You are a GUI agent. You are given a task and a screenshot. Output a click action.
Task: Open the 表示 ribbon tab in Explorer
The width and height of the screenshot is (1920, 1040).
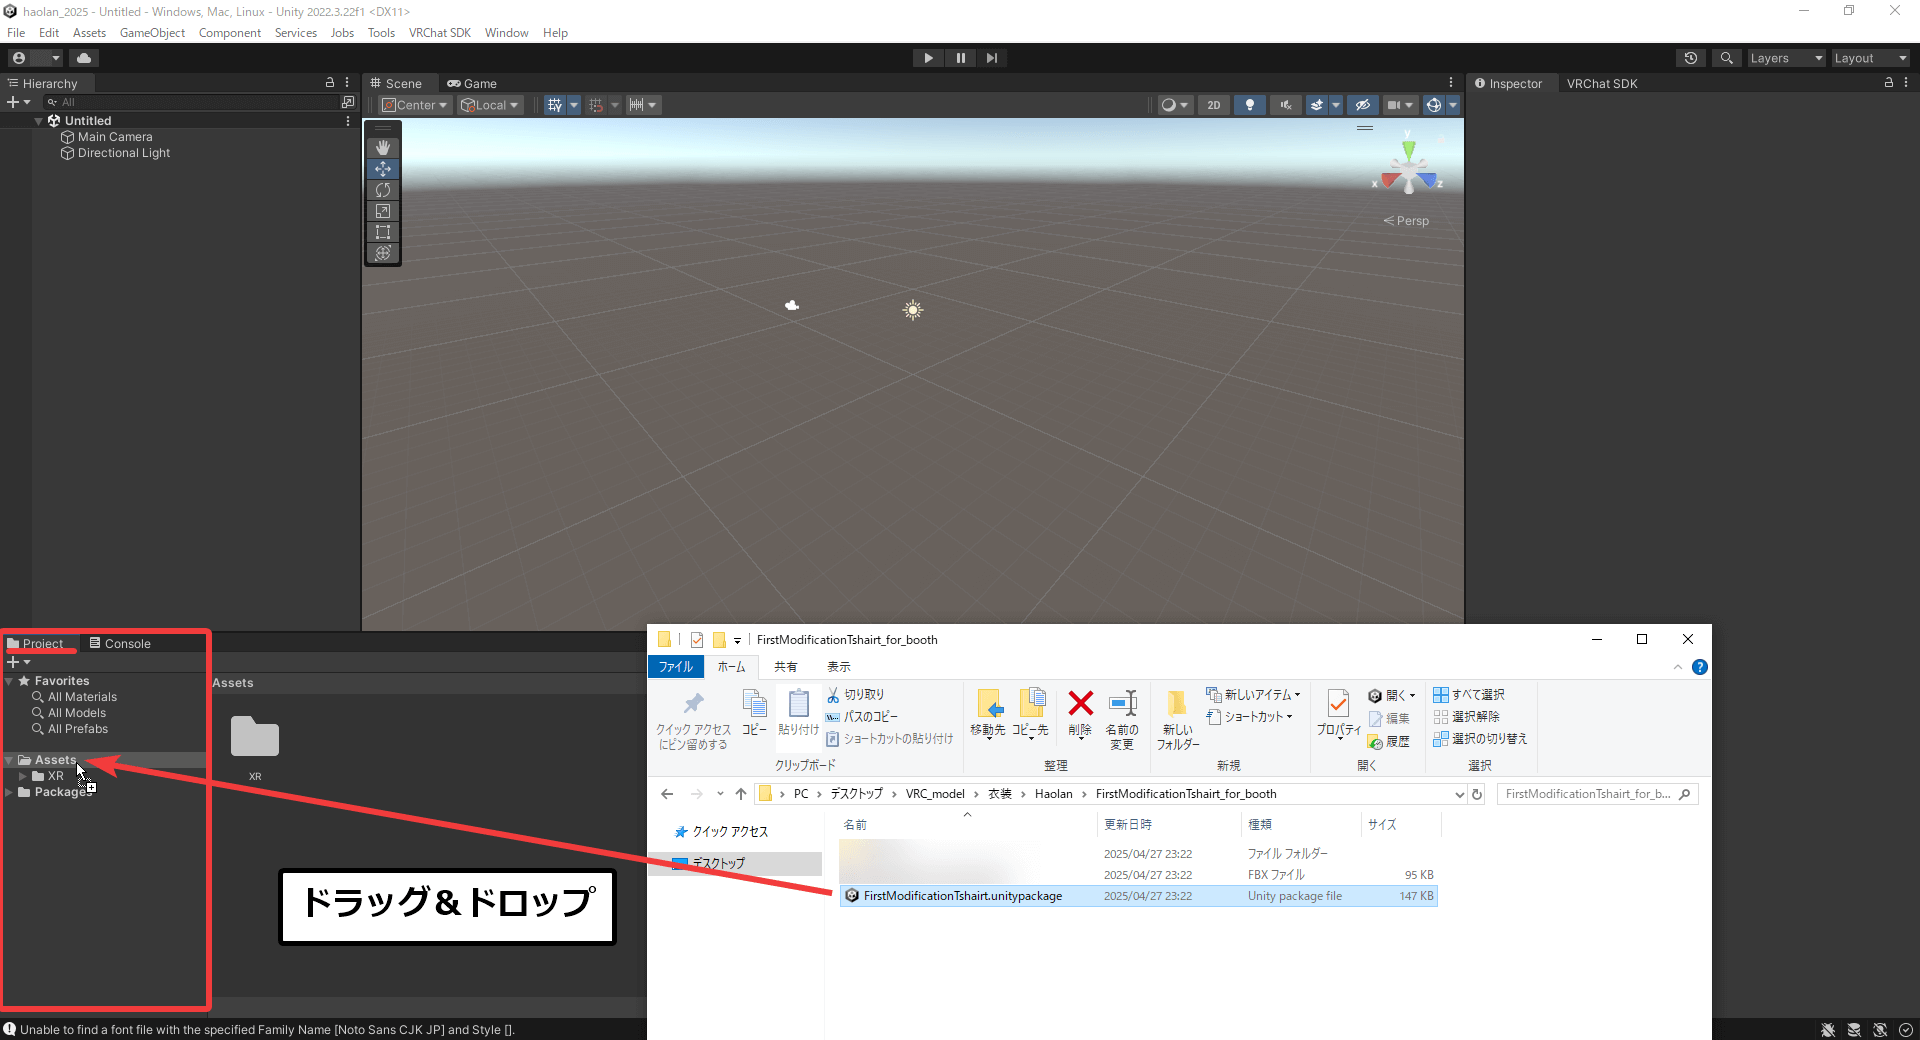pyautogui.click(x=839, y=667)
